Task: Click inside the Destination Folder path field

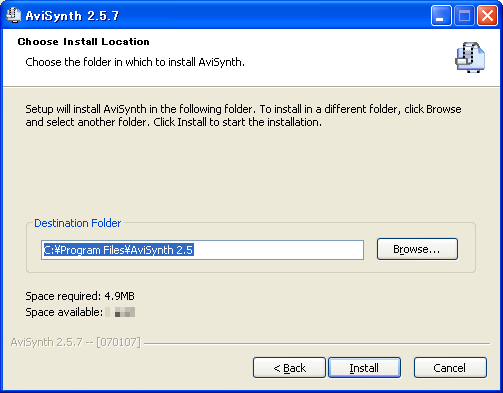Action: [202, 250]
